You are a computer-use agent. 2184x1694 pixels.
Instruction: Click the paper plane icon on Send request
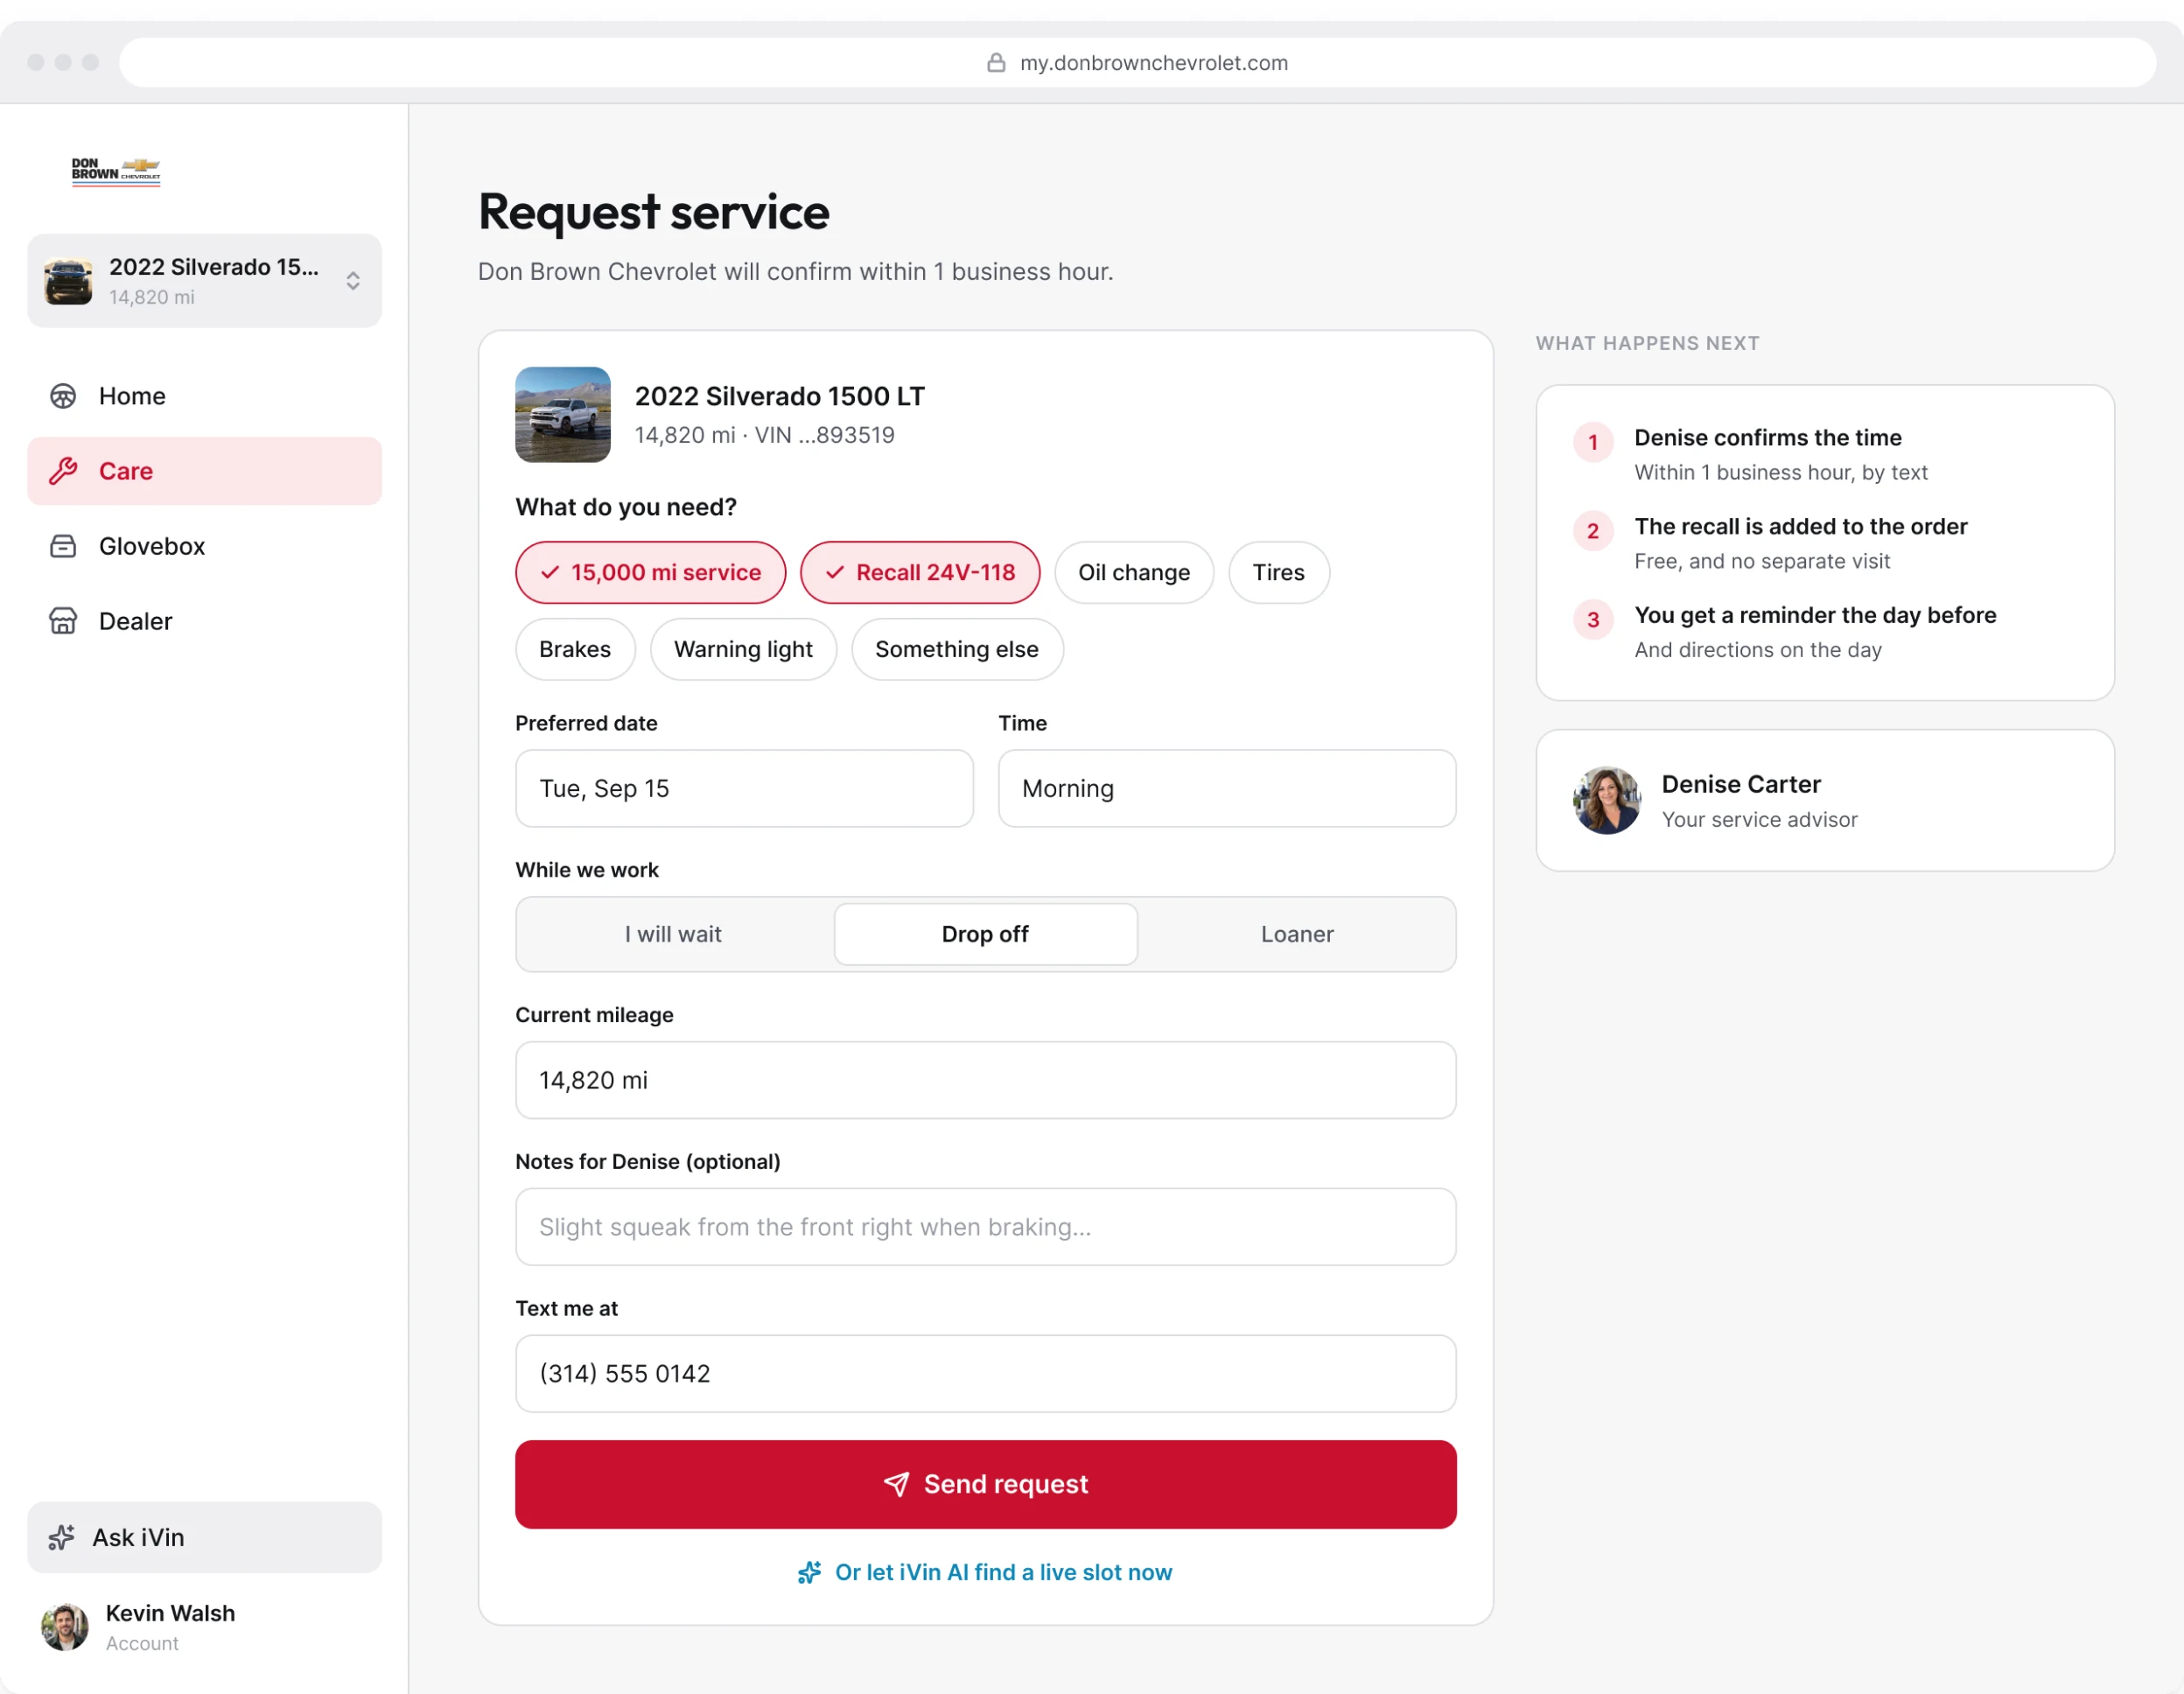click(897, 1484)
